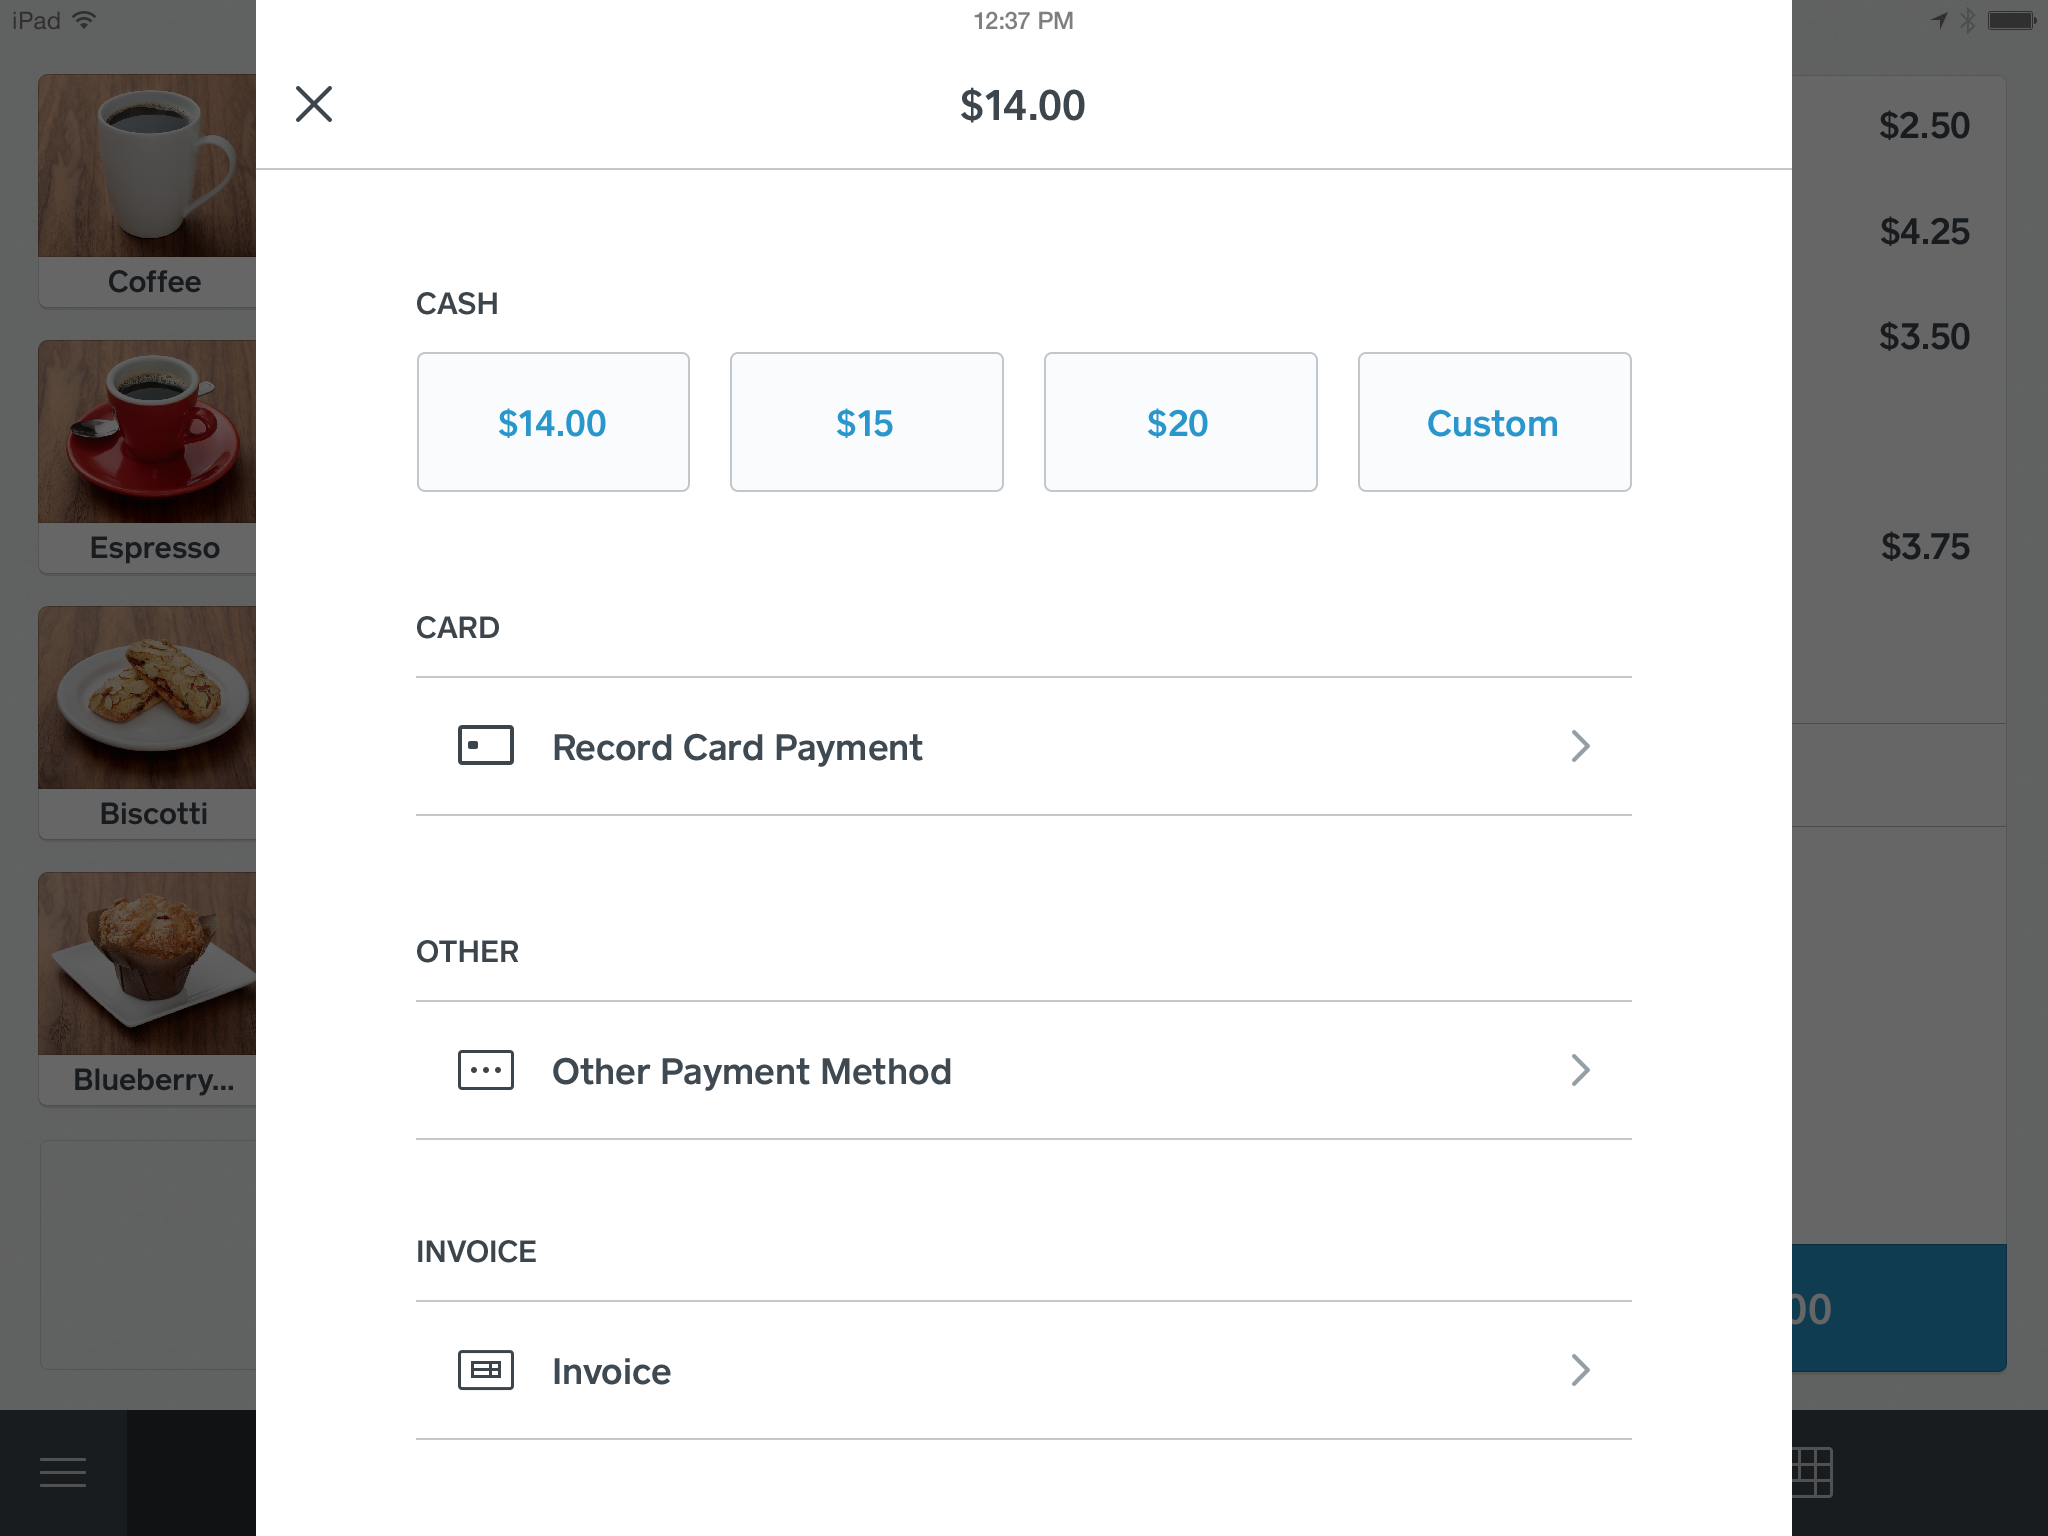The width and height of the screenshot is (2048, 1536).
Task: Click the card icon beside Record Card Payment
Action: point(486,746)
